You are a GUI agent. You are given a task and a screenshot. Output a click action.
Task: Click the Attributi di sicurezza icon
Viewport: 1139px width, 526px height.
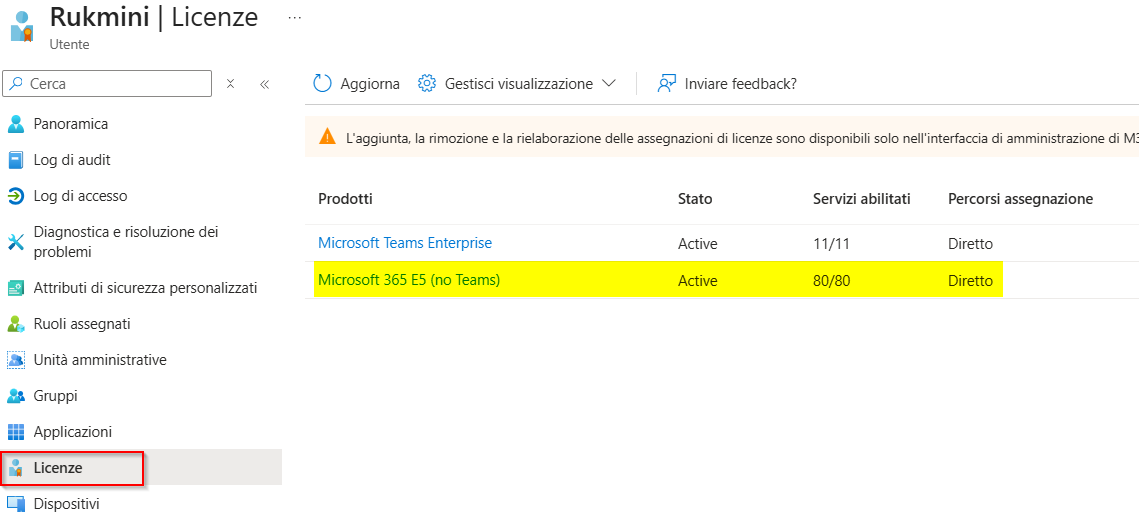pos(16,288)
